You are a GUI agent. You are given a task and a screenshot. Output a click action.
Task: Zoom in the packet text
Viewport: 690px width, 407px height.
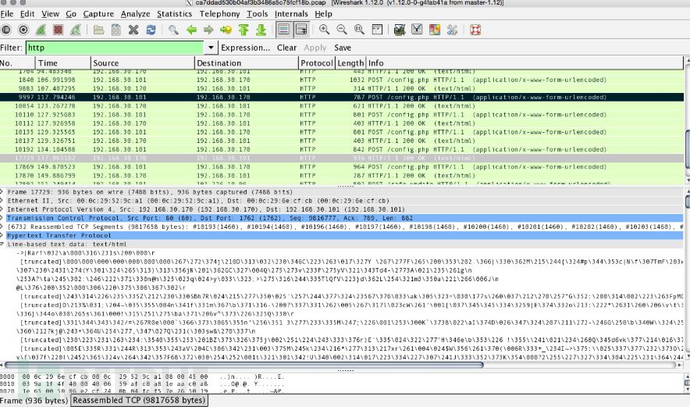point(324,30)
